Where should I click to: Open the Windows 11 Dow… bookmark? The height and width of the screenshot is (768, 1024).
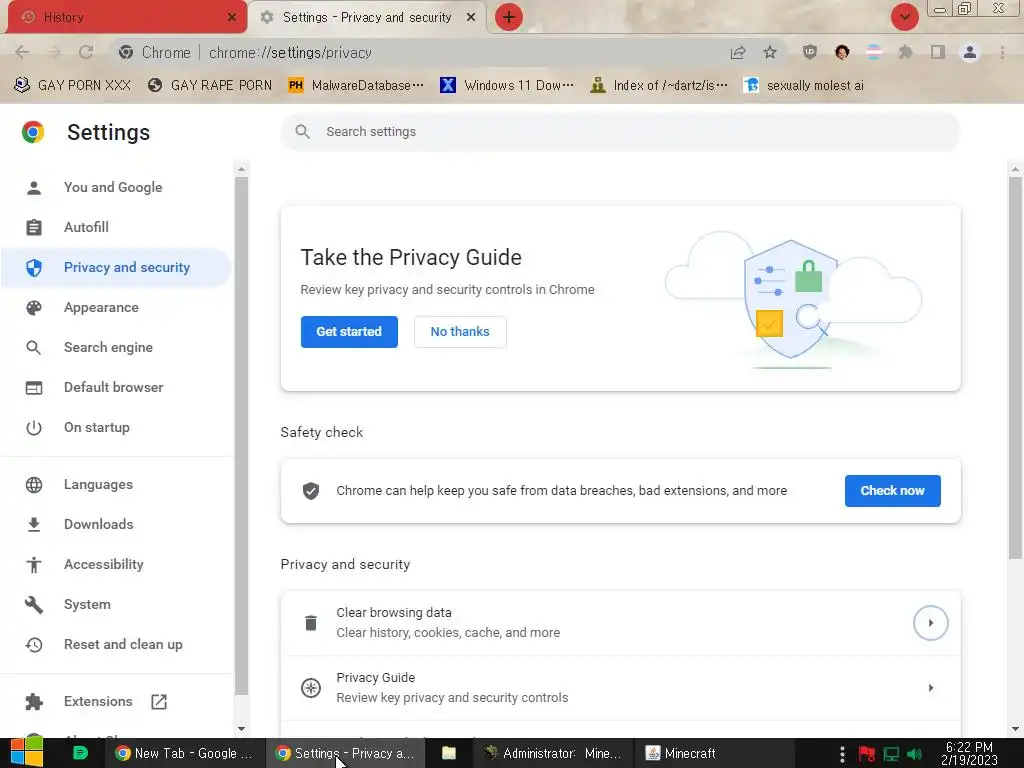click(x=507, y=86)
